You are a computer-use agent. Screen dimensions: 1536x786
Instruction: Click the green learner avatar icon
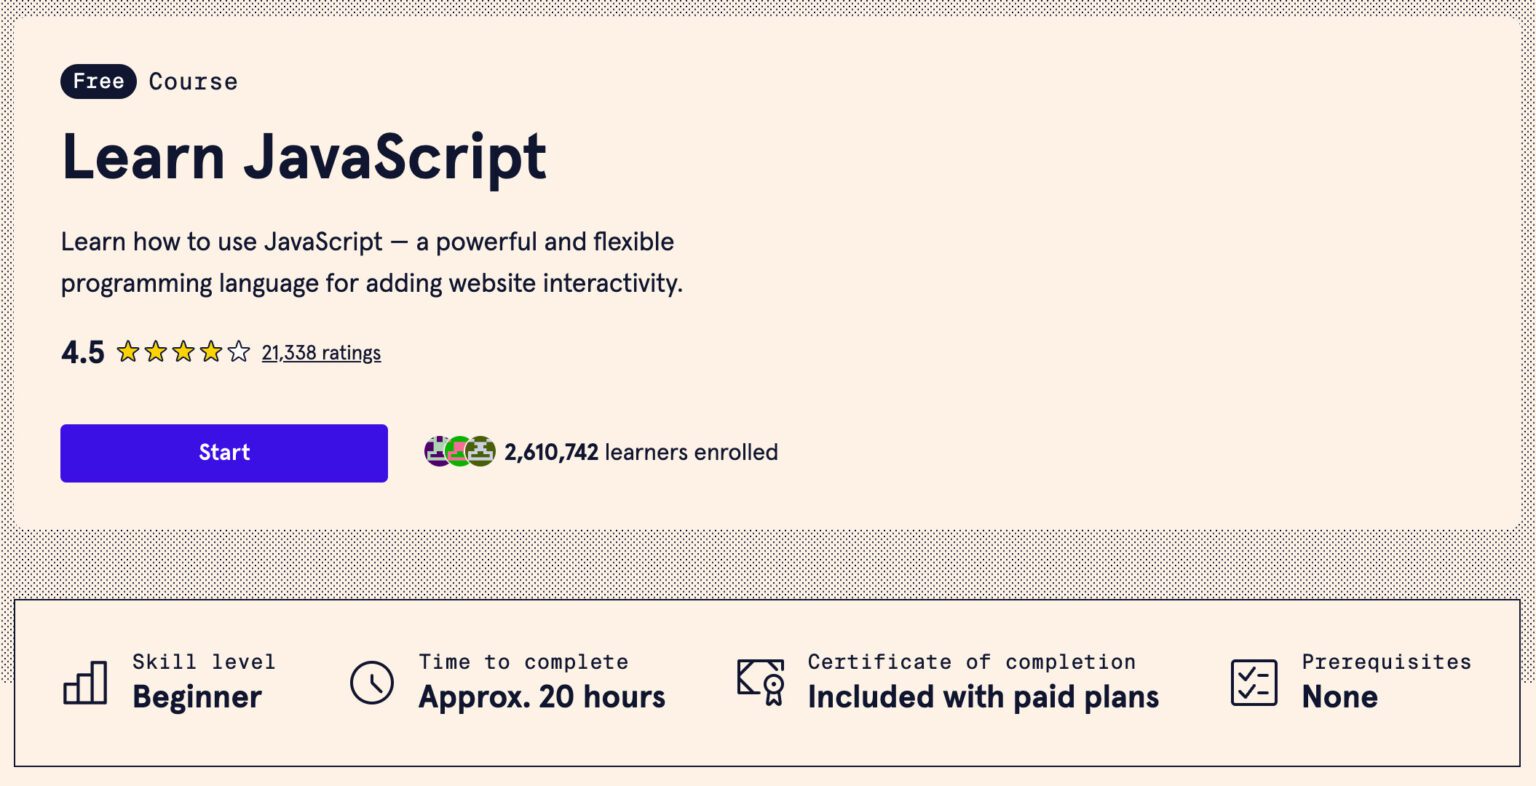pyautogui.click(x=460, y=452)
